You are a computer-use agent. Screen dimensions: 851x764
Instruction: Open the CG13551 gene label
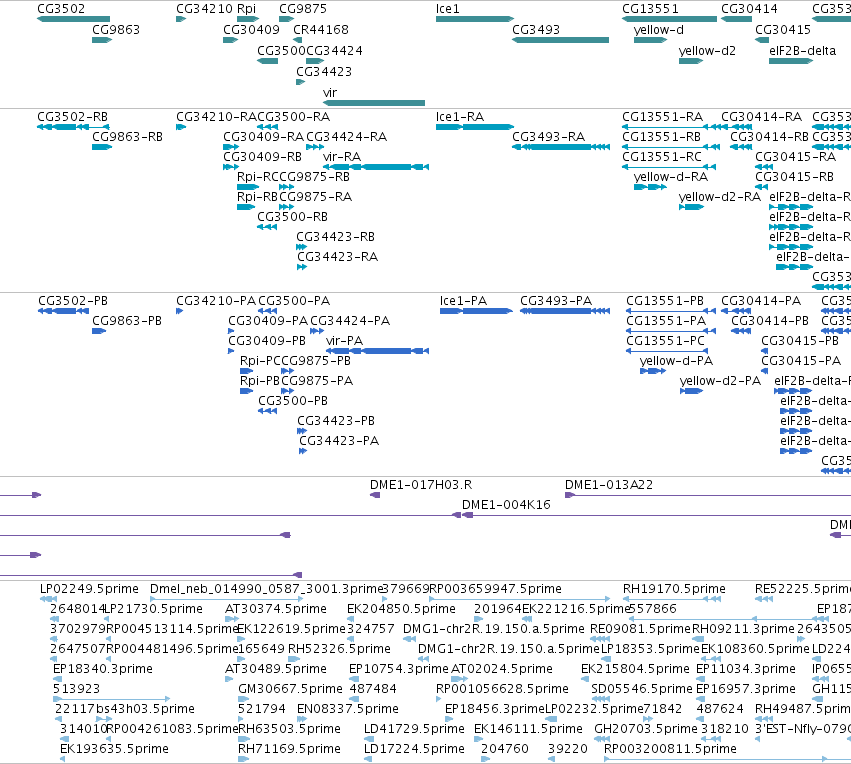pyautogui.click(x=650, y=9)
